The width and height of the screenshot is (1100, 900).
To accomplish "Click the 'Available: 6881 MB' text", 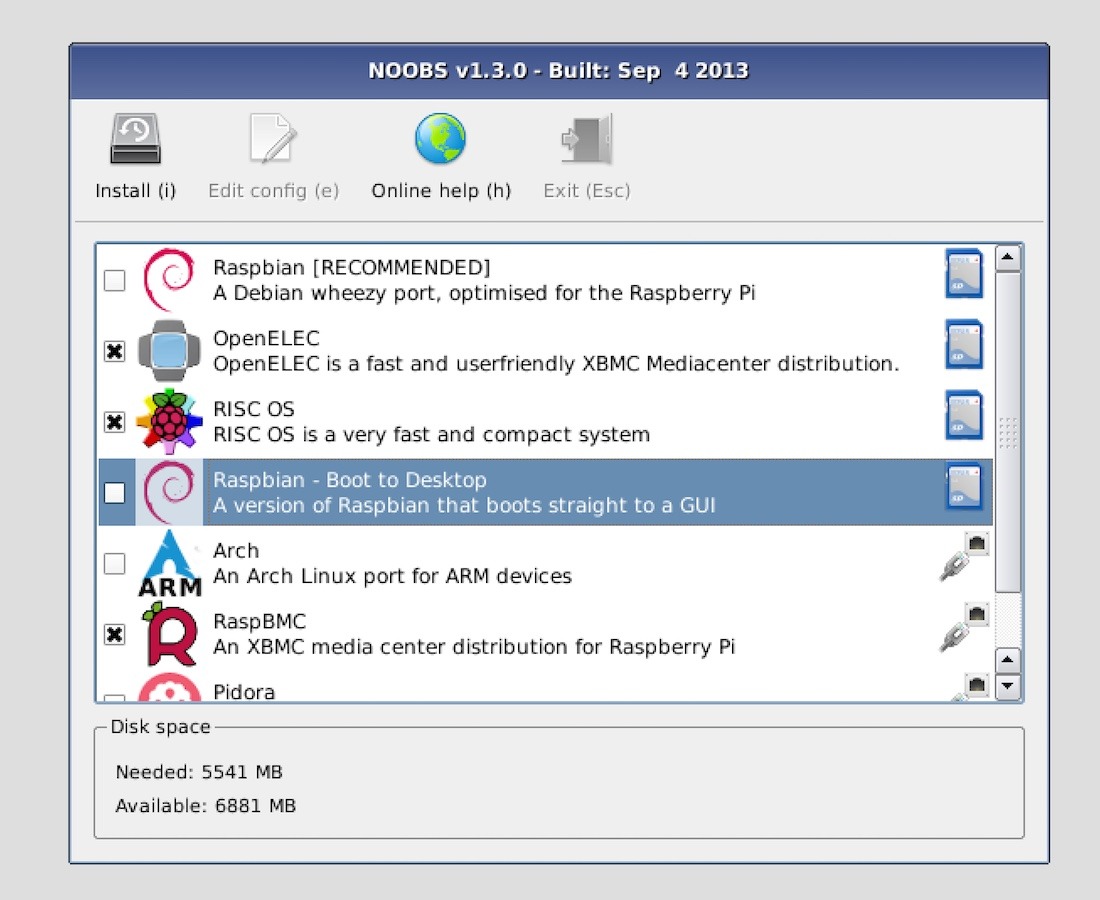I will [x=206, y=806].
